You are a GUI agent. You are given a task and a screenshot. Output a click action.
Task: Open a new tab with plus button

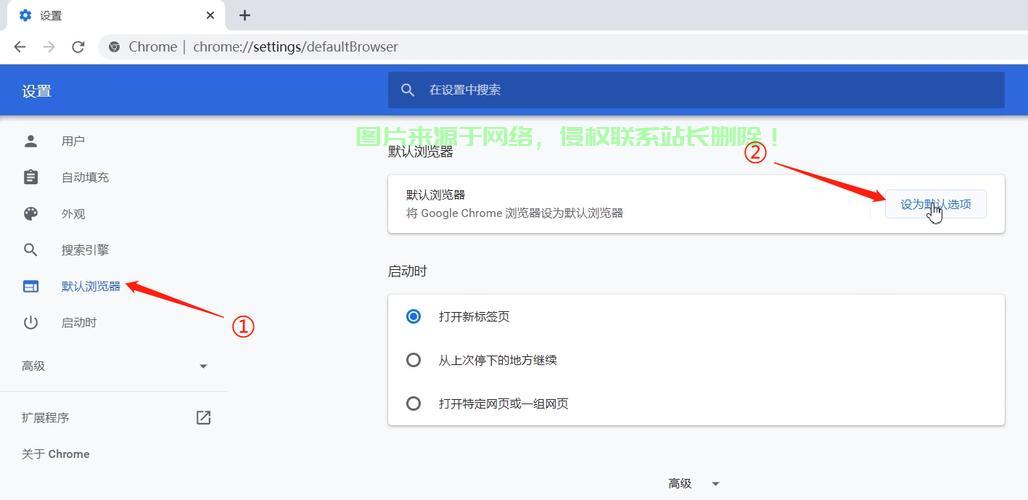(245, 15)
